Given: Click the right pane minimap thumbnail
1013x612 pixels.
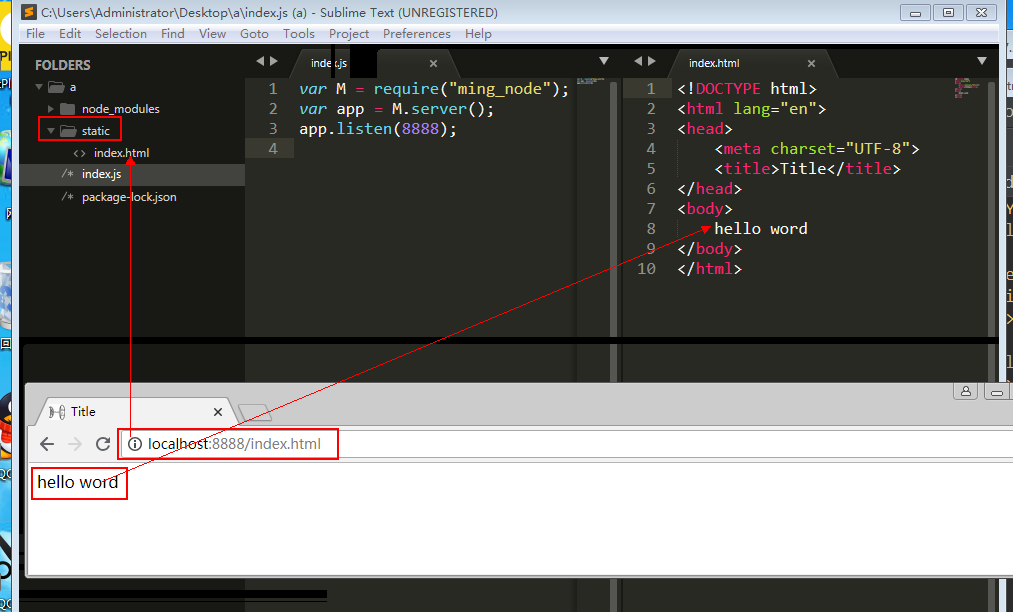Looking at the screenshot, I should coord(967,88).
